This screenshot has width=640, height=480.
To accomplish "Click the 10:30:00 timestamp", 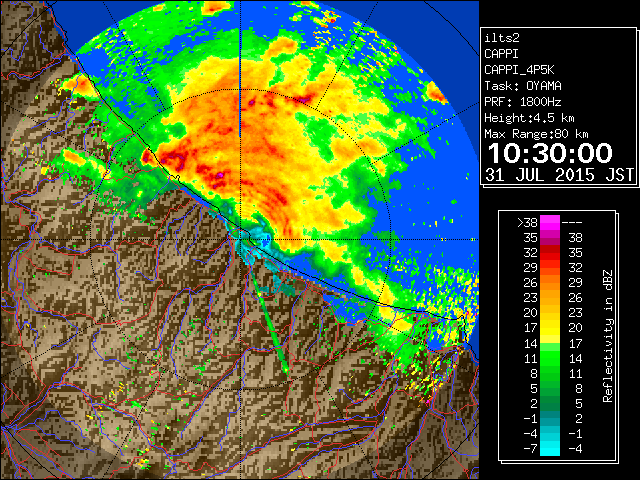I will tap(550, 153).
